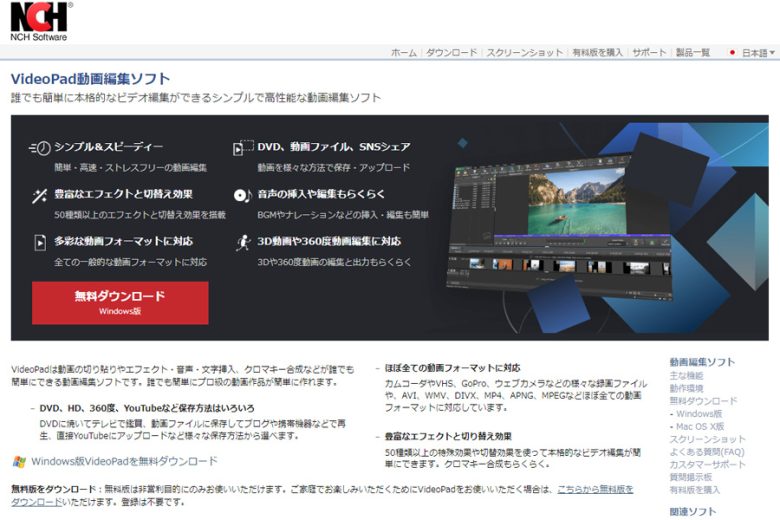Click sidebar 質問掲示板 link
The height and width of the screenshot is (520, 780).
(x=690, y=478)
